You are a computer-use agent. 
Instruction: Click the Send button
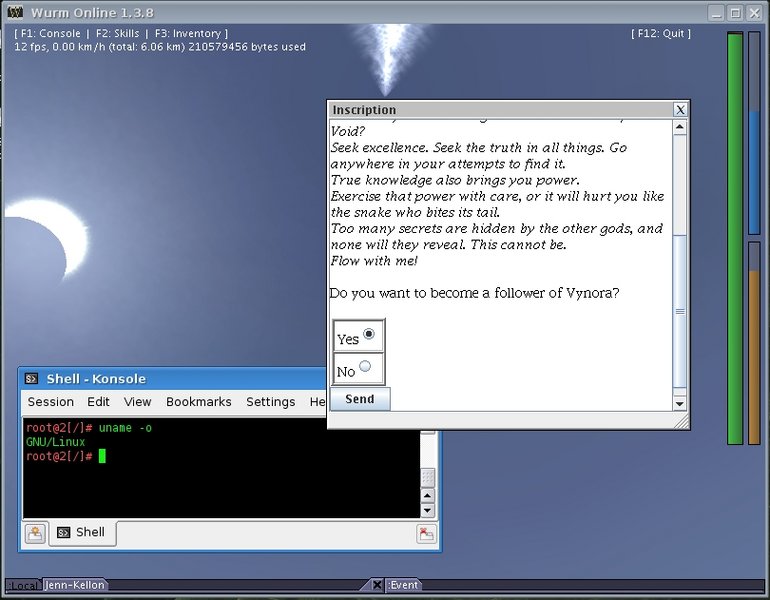pyautogui.click(x=360, y=399)
